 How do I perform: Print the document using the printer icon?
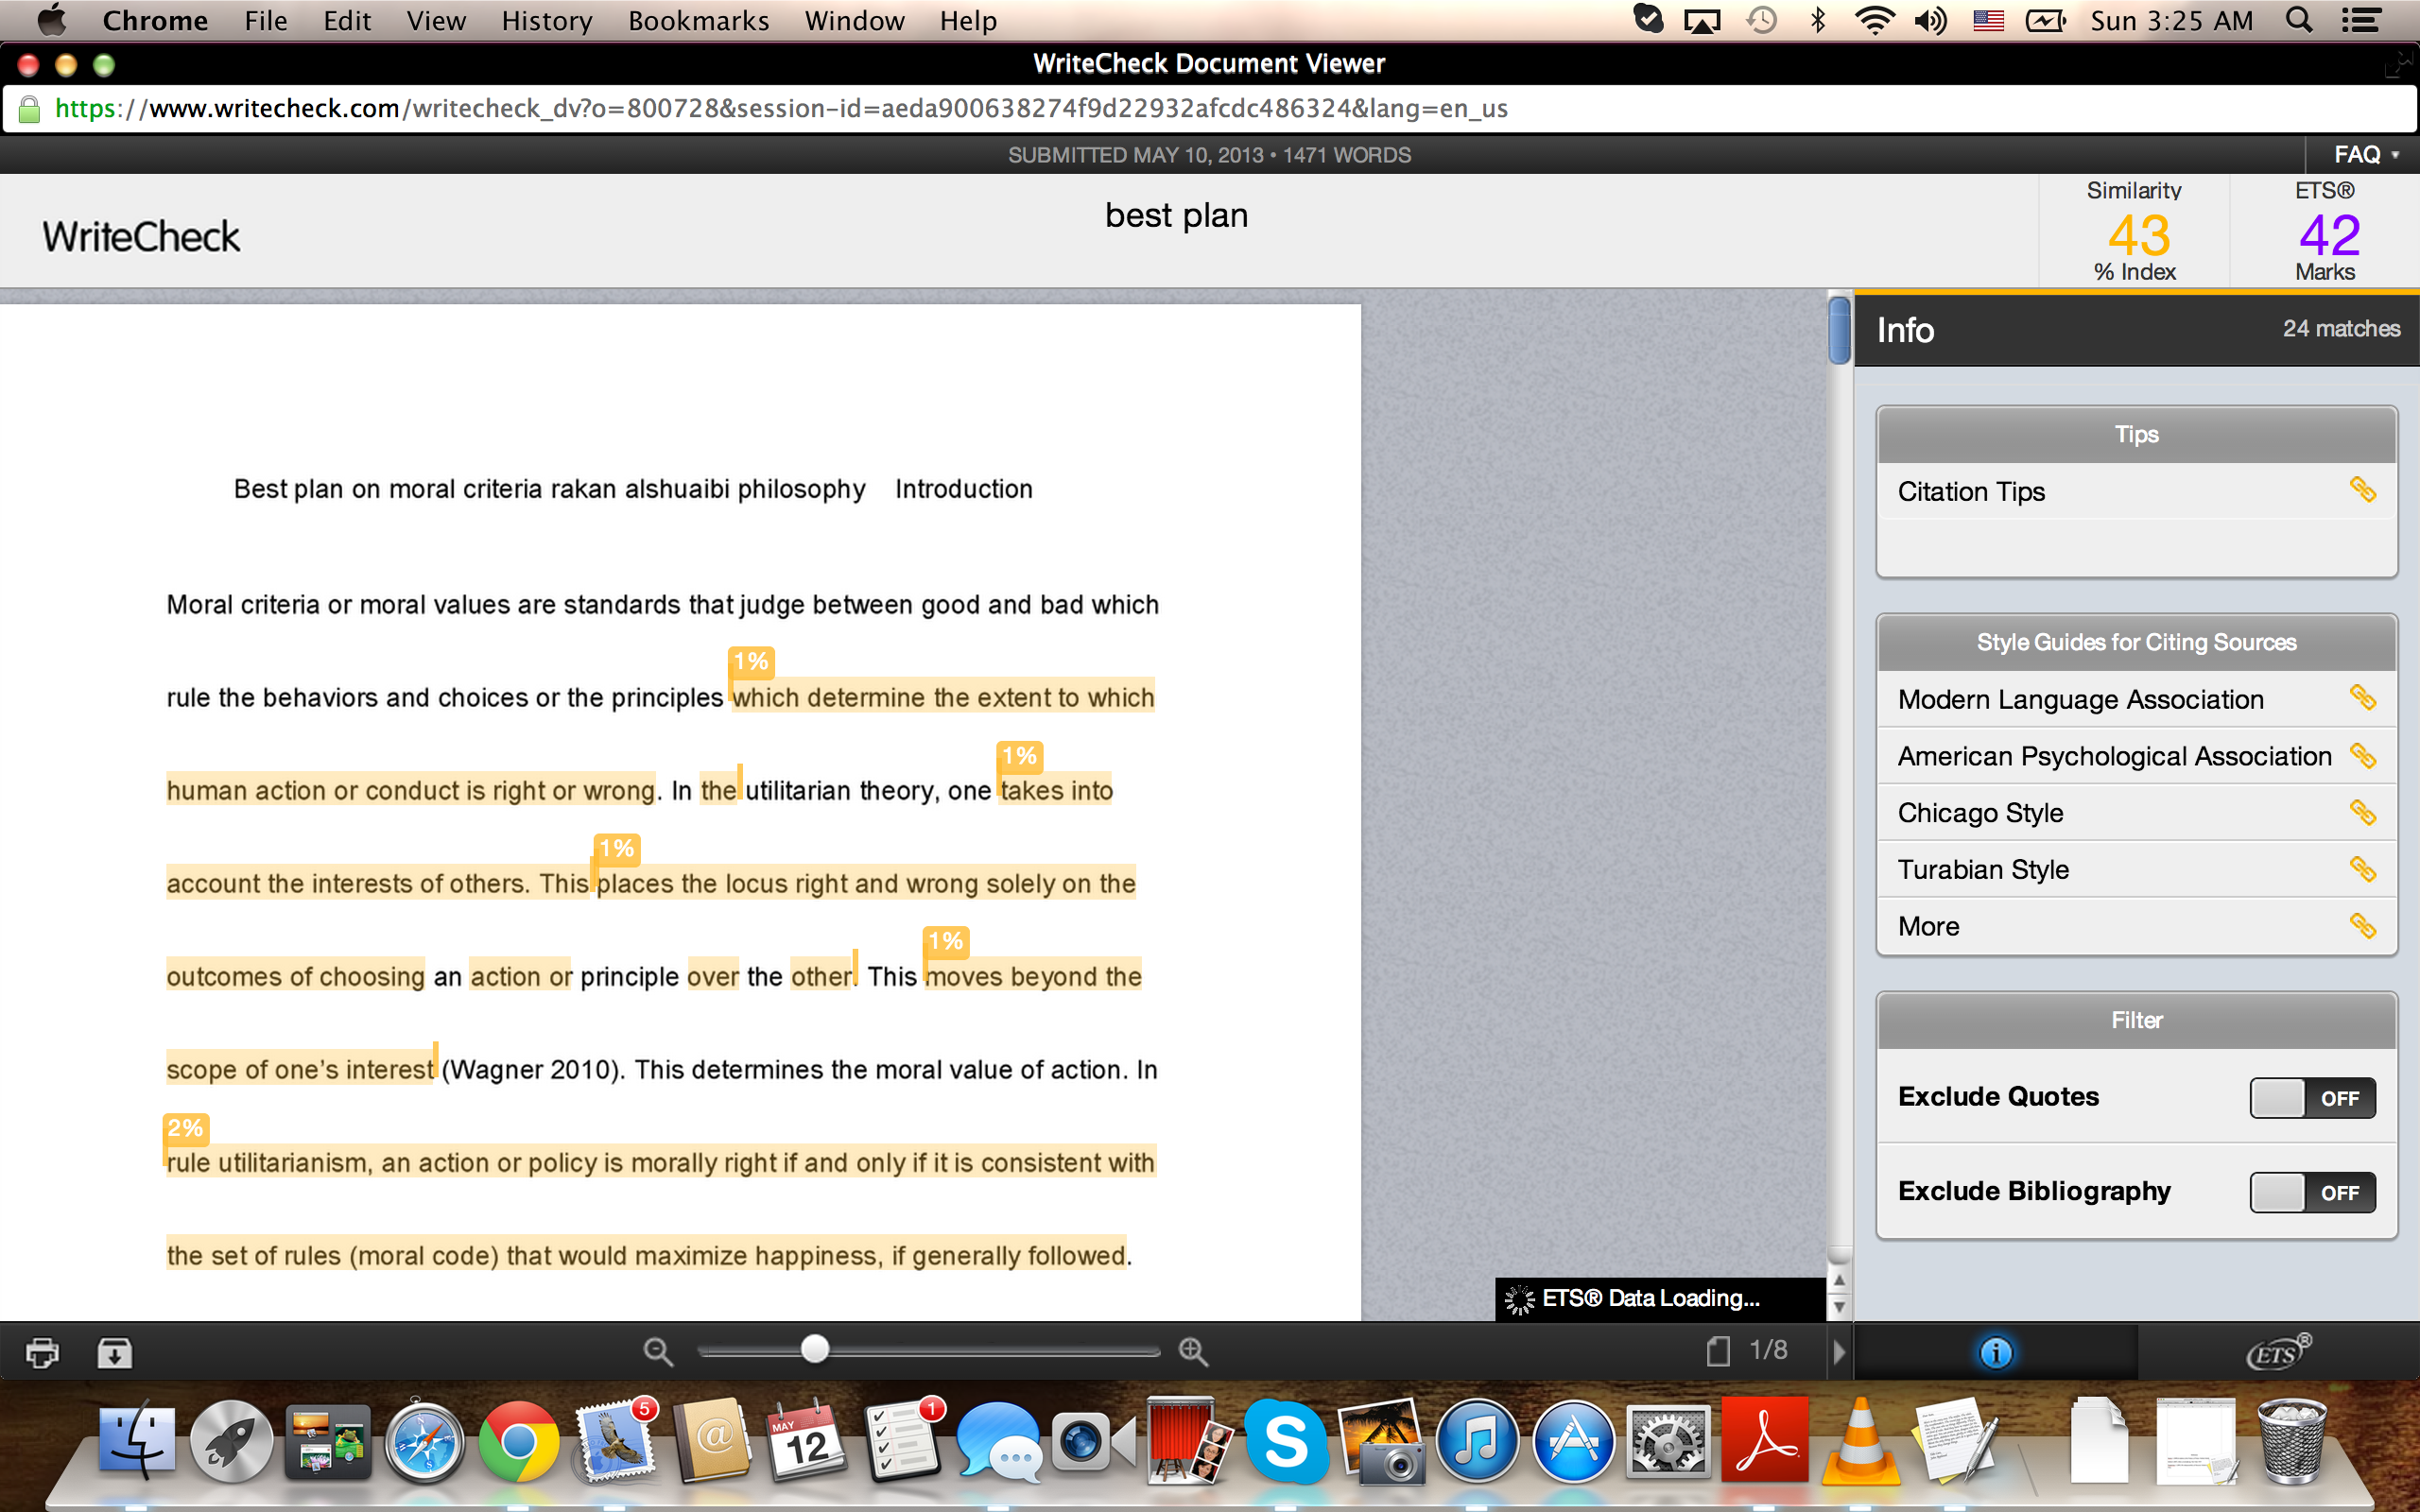coord(42,1352)
